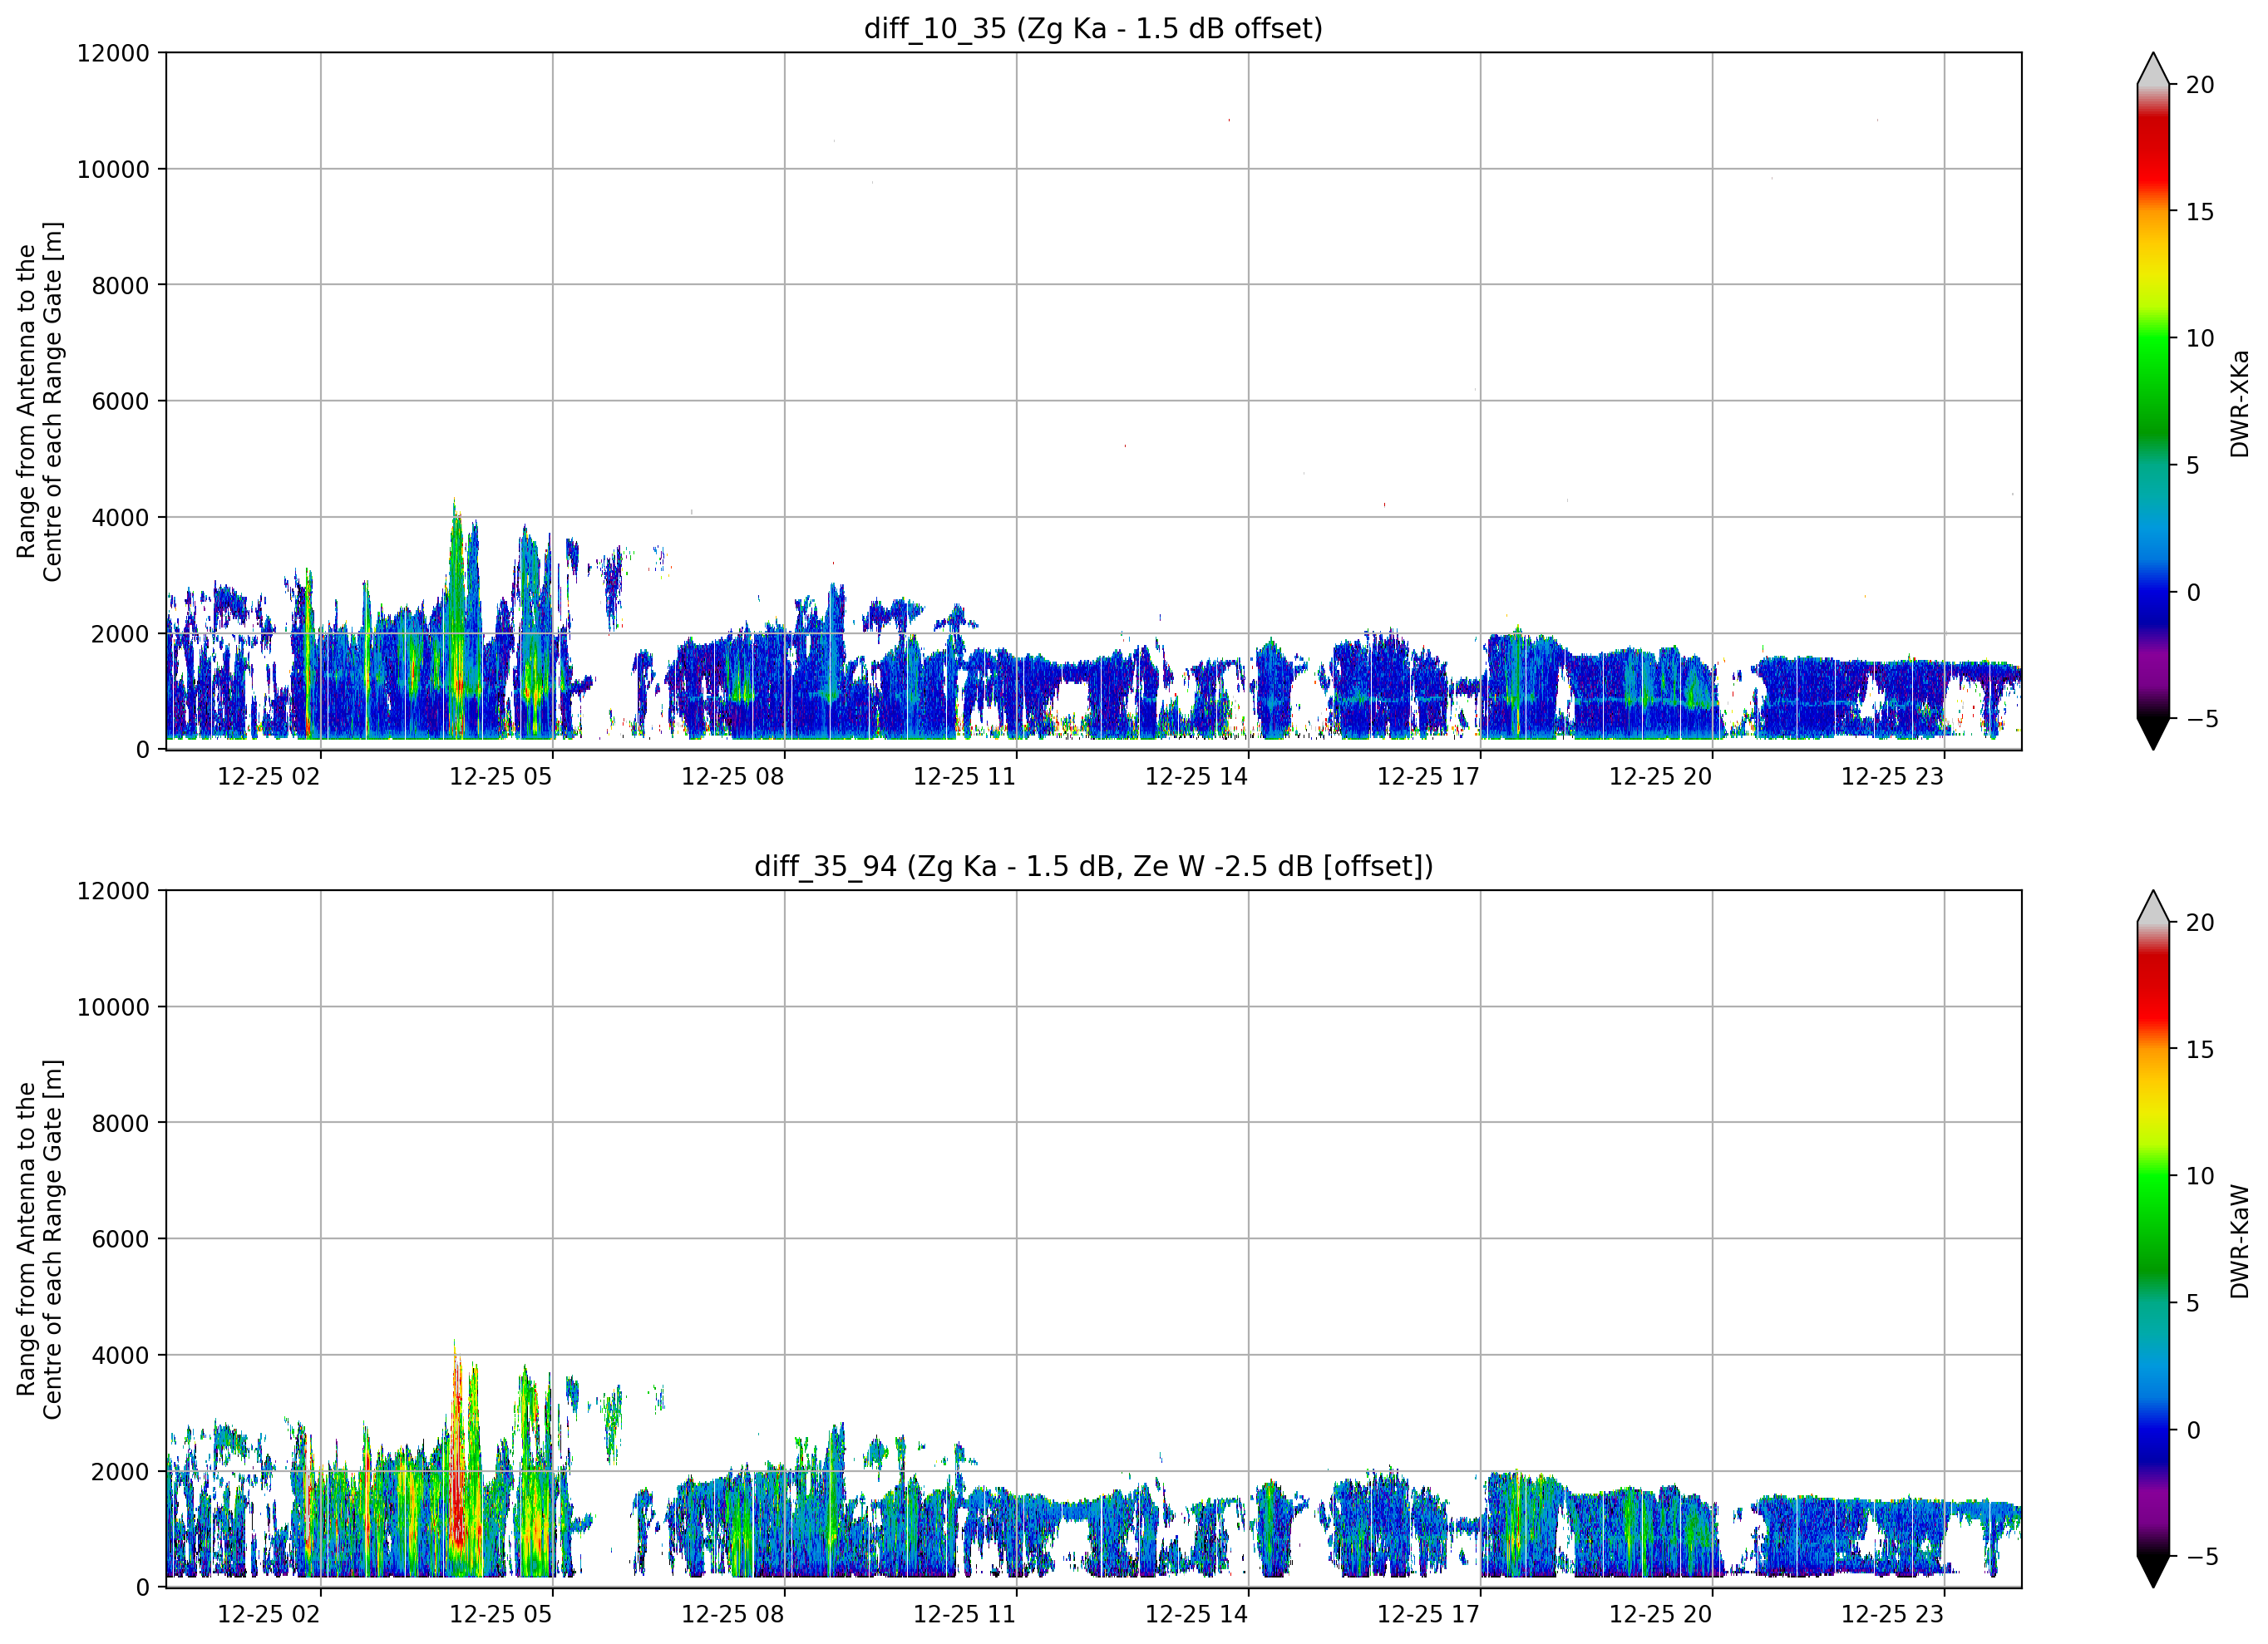
Task: Click '12-25 17' tick under diff_10_35 plot
Action: pos(1428,776)
